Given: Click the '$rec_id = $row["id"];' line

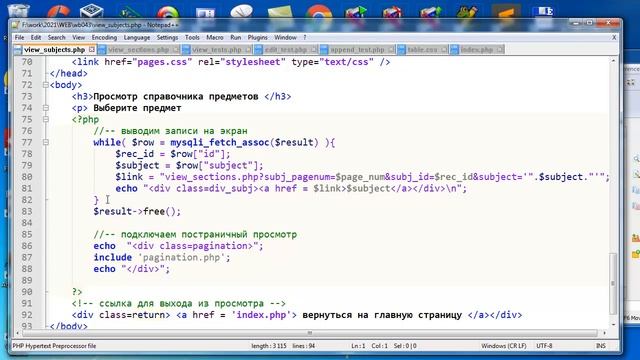Looking at the screenshot, I should [x=173, y=154].
